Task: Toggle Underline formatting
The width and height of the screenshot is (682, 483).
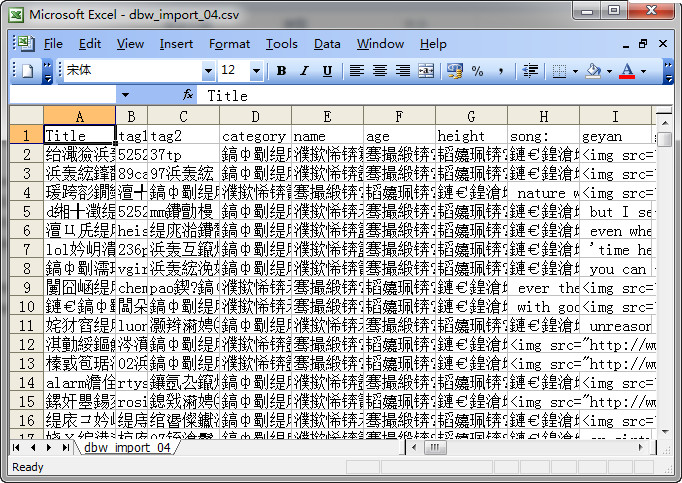Action: coord(327,70)
